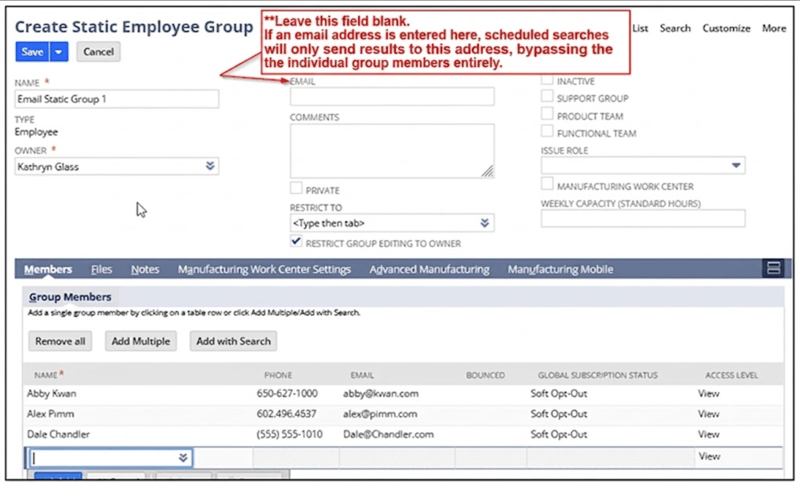
Task: Click the subtab layout toggle icon
Action: pyautogui.click(x=773, y=268)
